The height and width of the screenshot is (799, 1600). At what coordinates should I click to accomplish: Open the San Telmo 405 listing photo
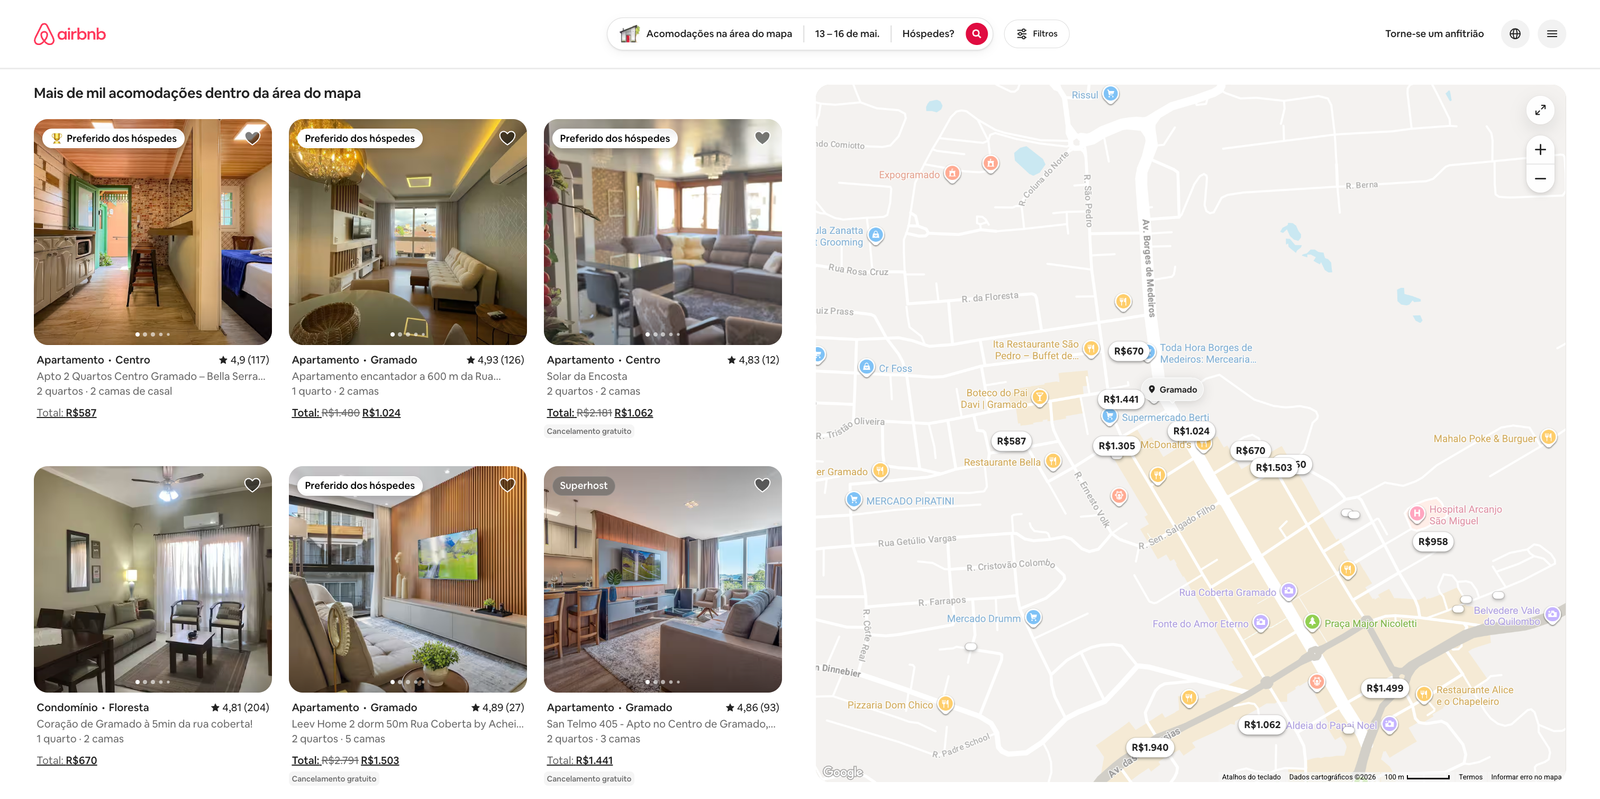point(662,579)
